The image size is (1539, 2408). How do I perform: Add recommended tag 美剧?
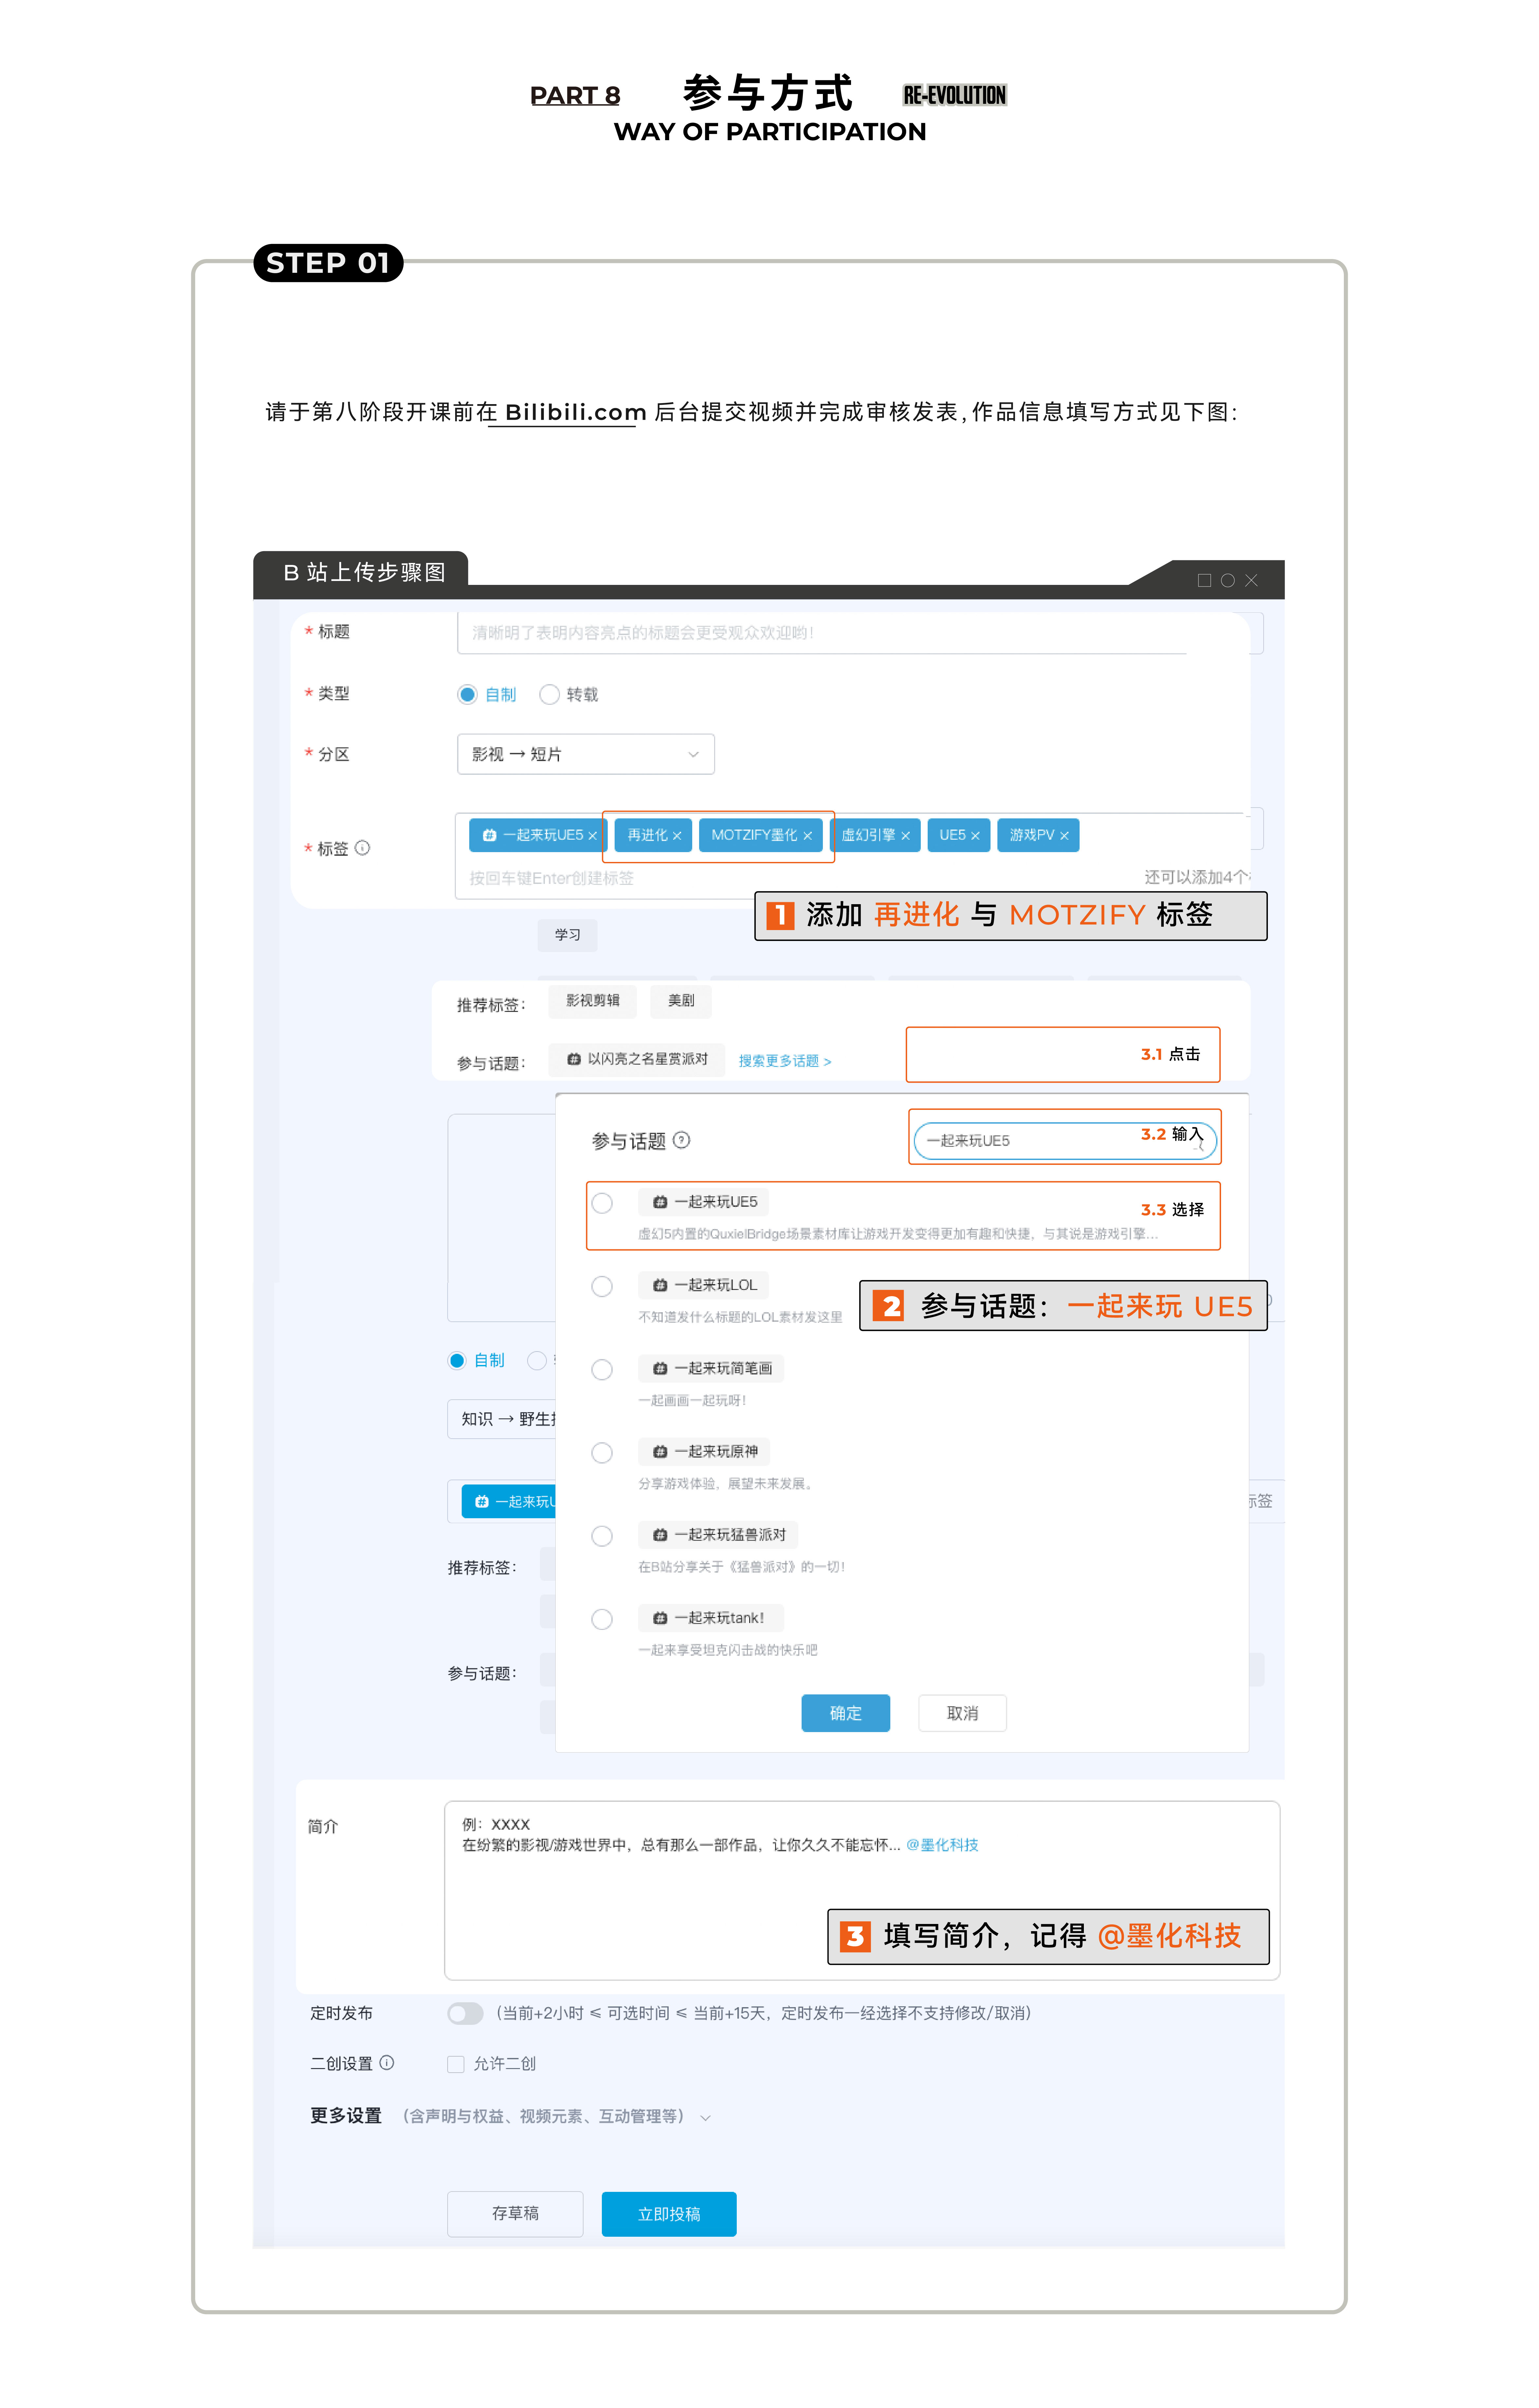pos(681,1001)
